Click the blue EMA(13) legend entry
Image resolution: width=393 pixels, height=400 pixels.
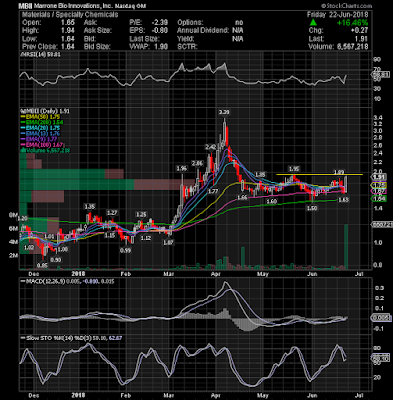[x=40, y=133]
